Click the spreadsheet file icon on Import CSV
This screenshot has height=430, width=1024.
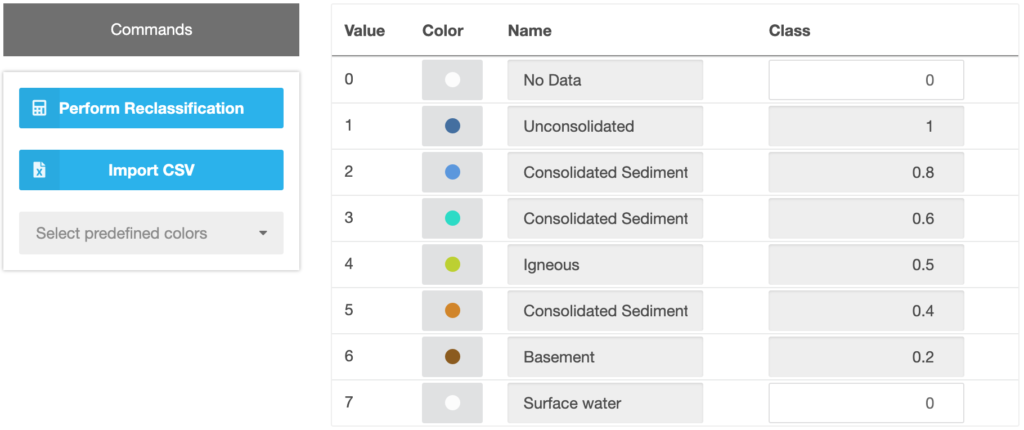(39, 170)
